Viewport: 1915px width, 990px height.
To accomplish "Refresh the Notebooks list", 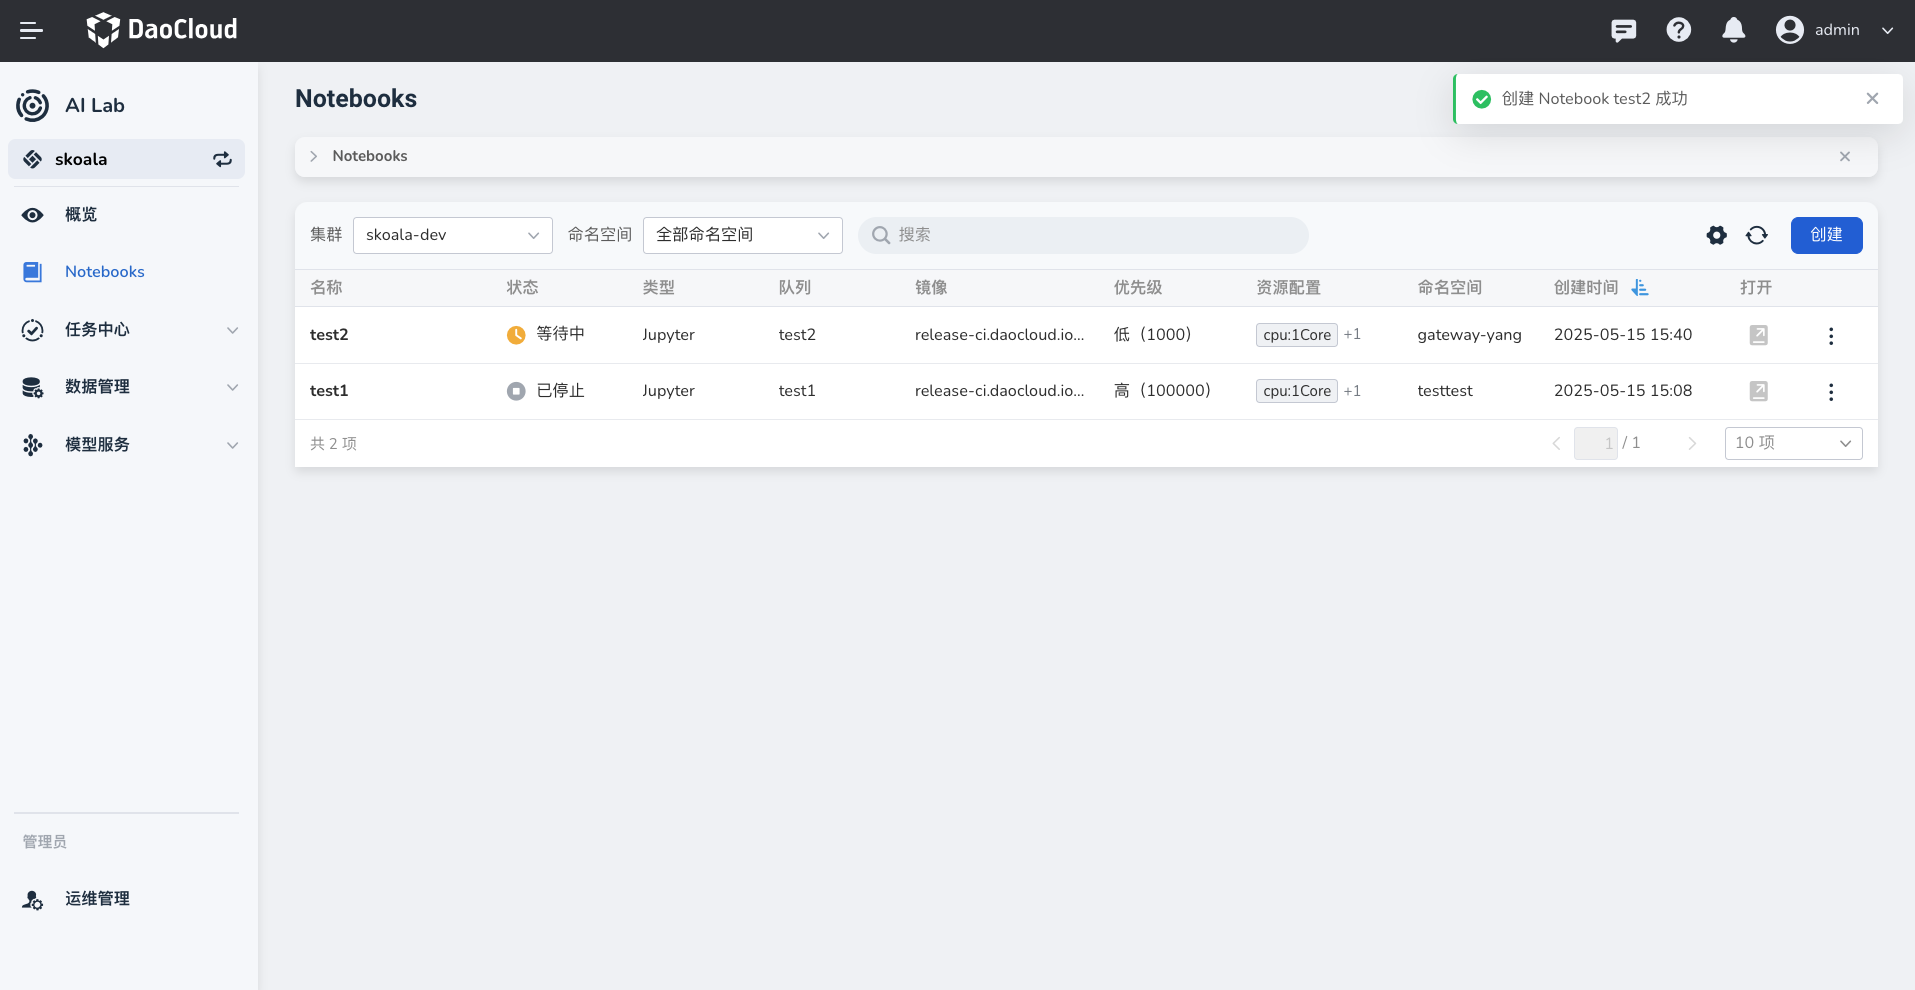I will point(1756,235).
